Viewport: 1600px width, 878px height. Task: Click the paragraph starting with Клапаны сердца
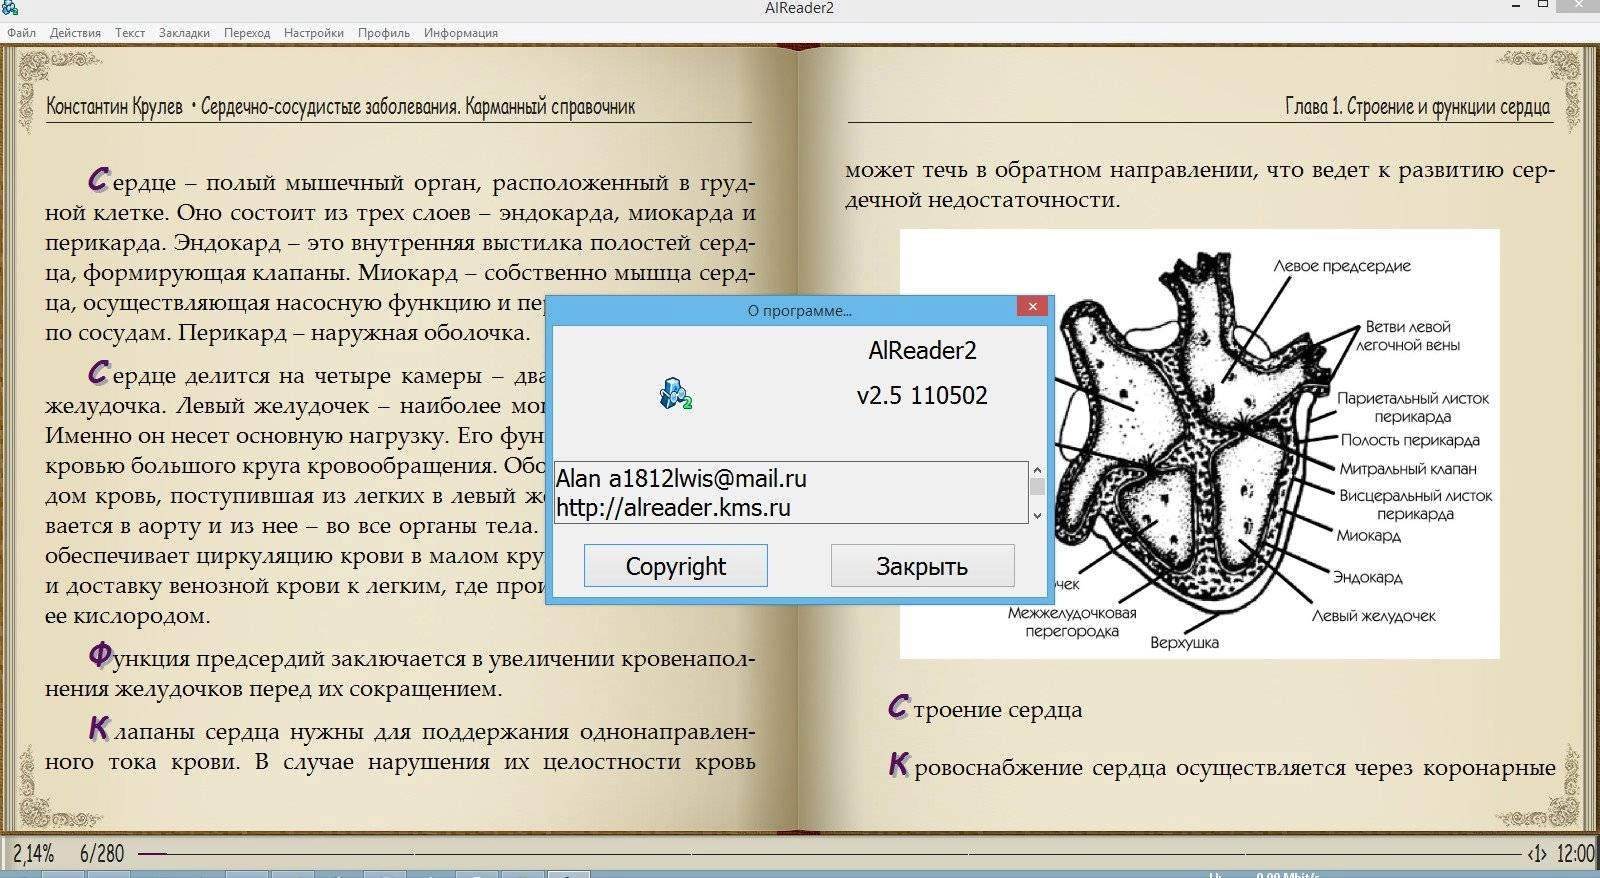point(400,746)
